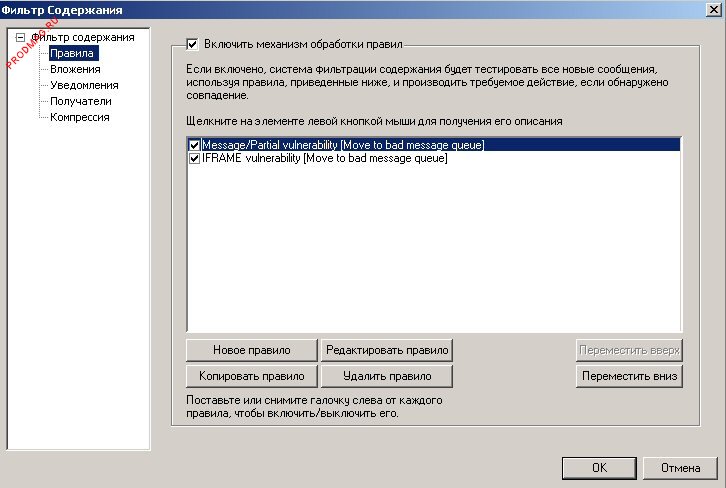Image resolution: width=726 pixels, height=488 pixels.
Task: Click Переместить вниз button
Action: (628, 376)
